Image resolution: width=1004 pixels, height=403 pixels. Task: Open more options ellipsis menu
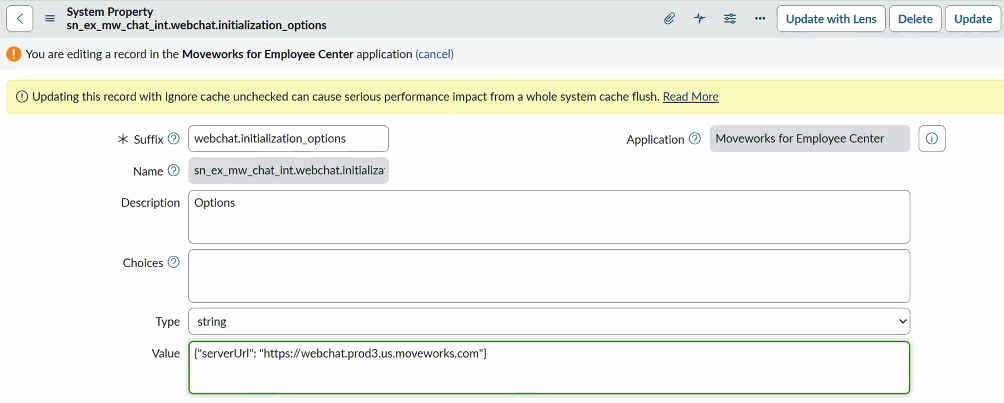point(760,19)
